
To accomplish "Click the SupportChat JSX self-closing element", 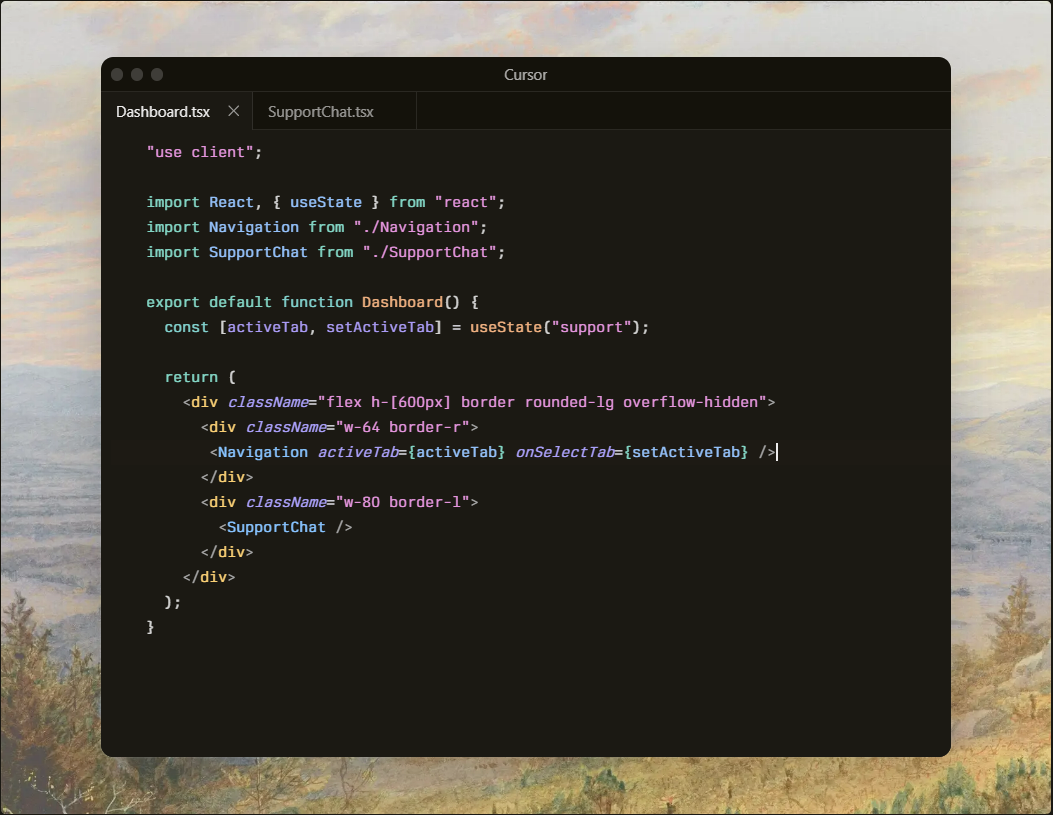I will [285, 527].
